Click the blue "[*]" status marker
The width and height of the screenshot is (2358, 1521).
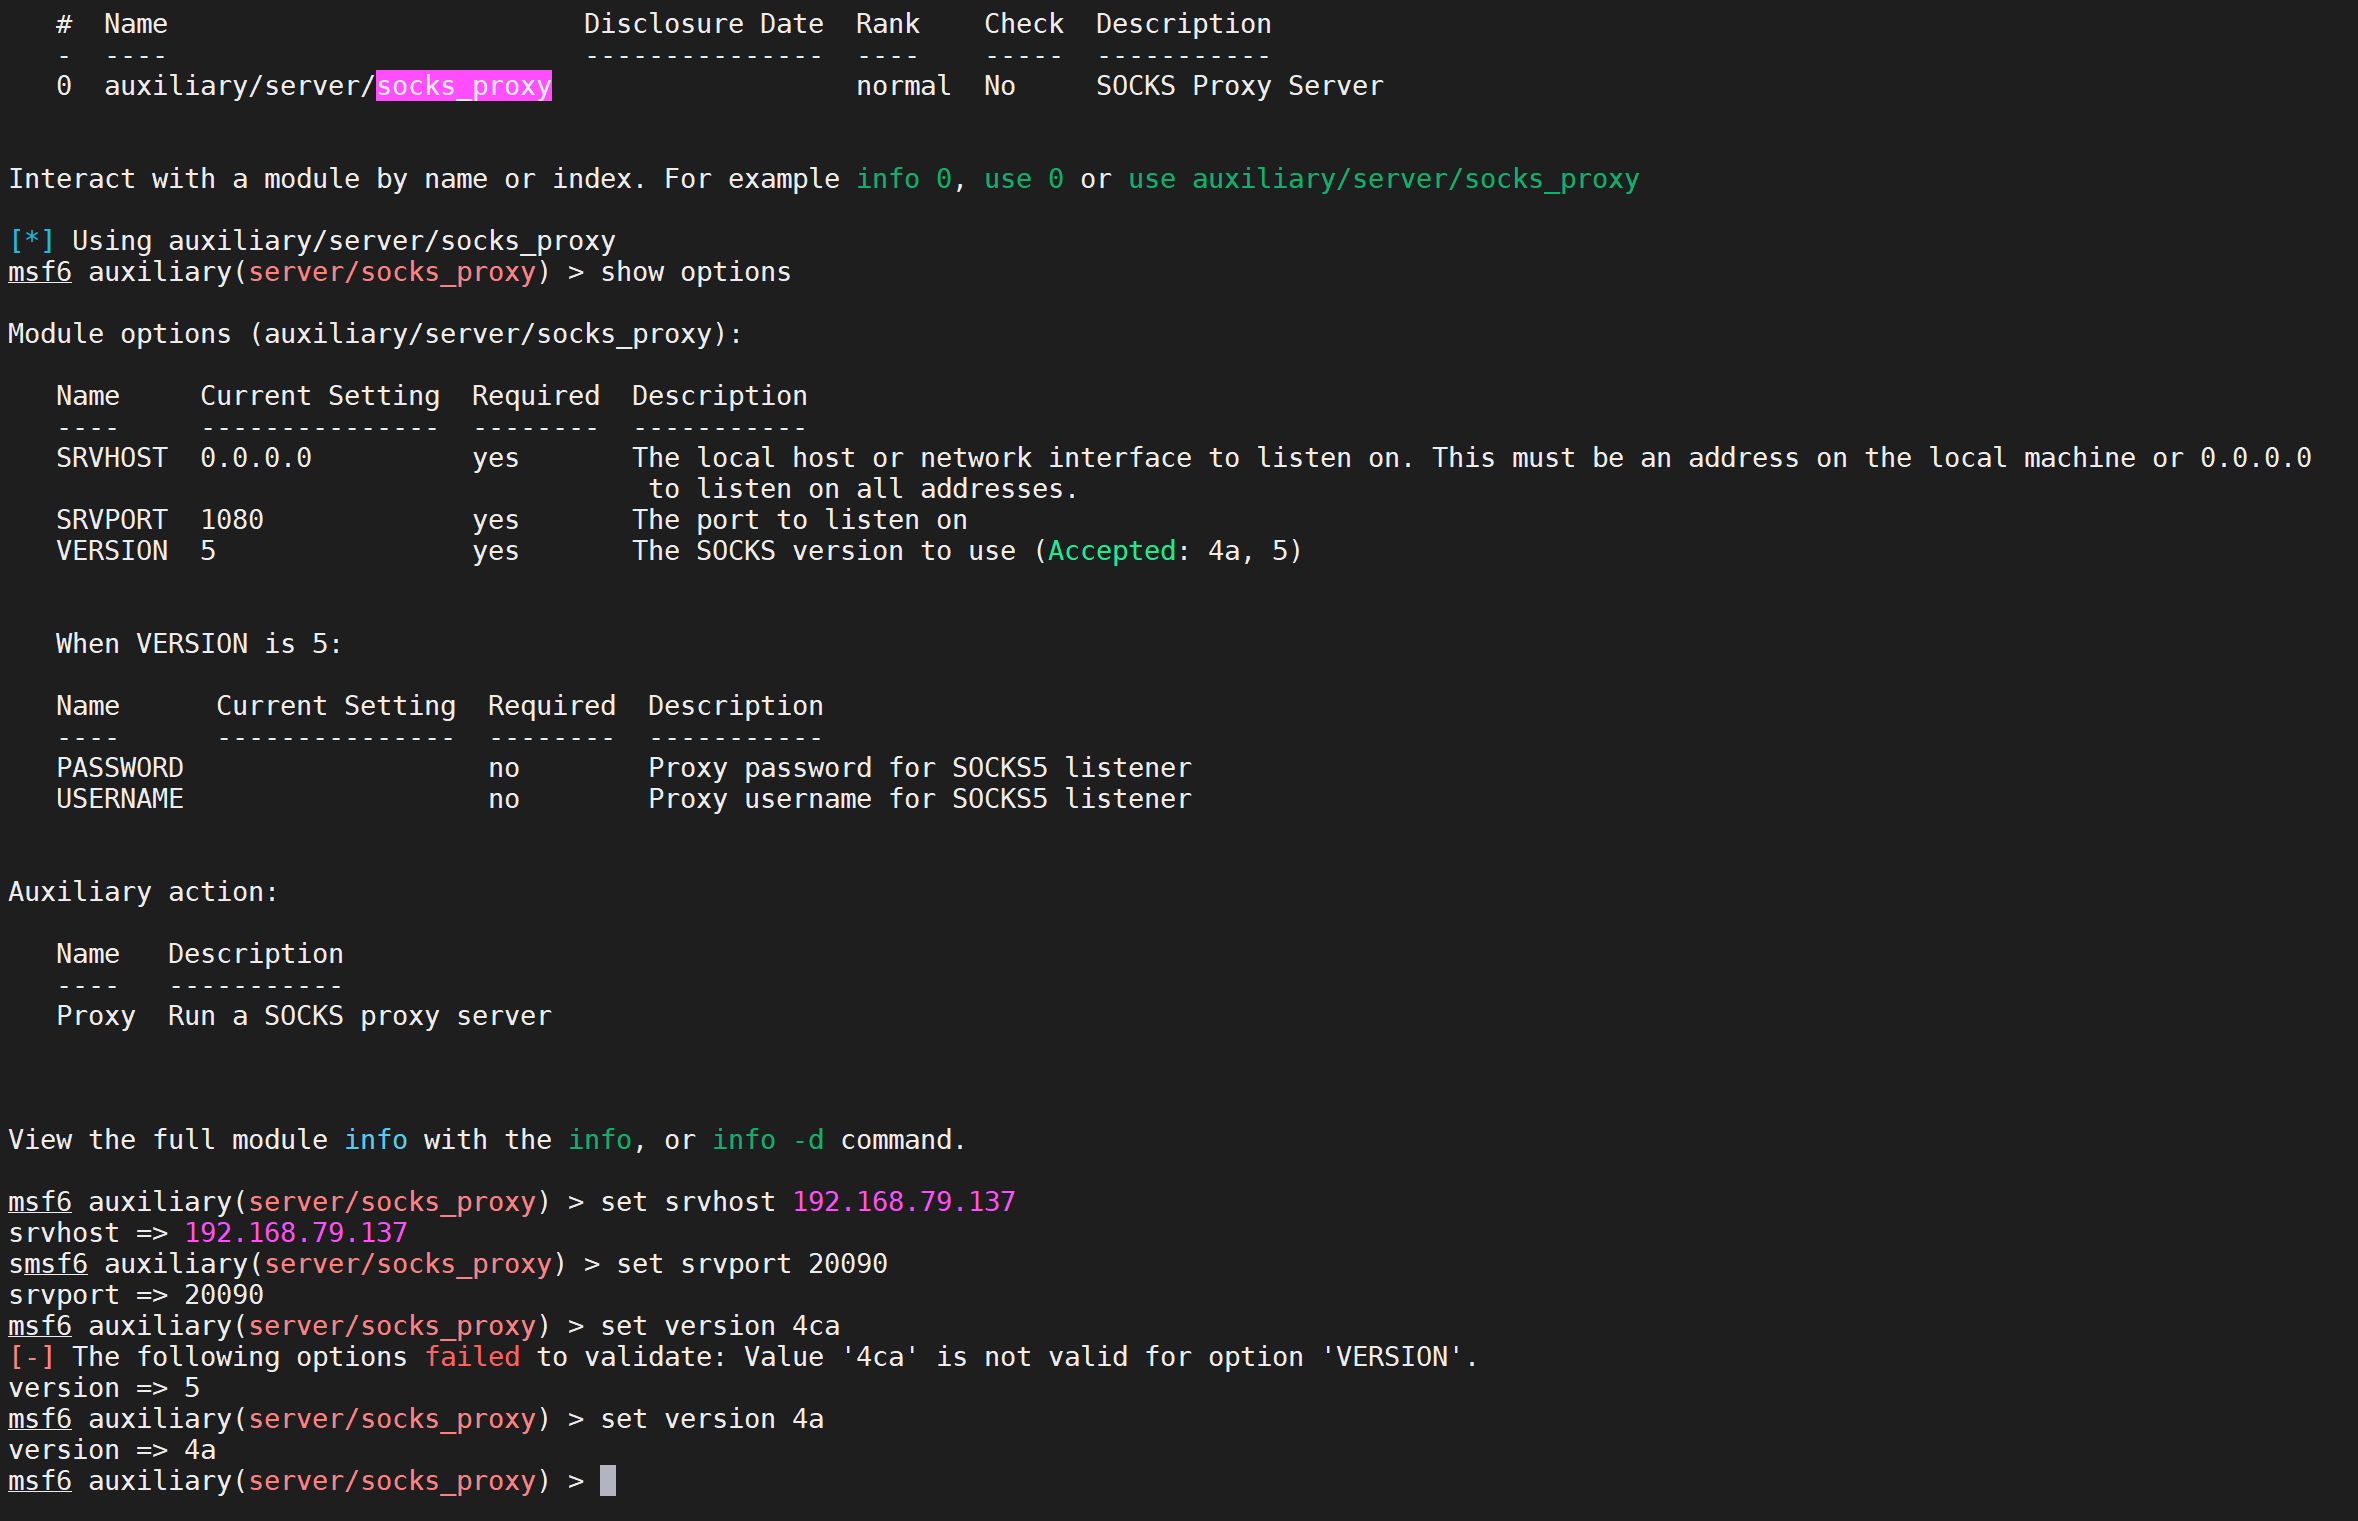[32, 241]
